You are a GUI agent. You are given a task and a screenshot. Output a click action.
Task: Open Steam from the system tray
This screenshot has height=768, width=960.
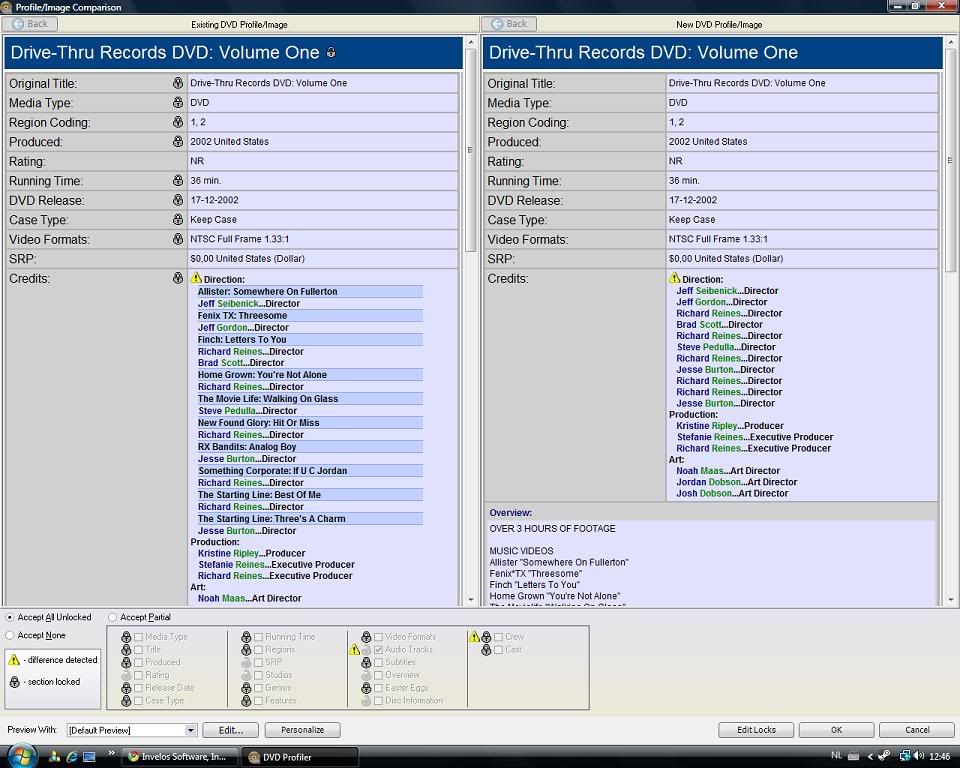[x=884, y=756]
